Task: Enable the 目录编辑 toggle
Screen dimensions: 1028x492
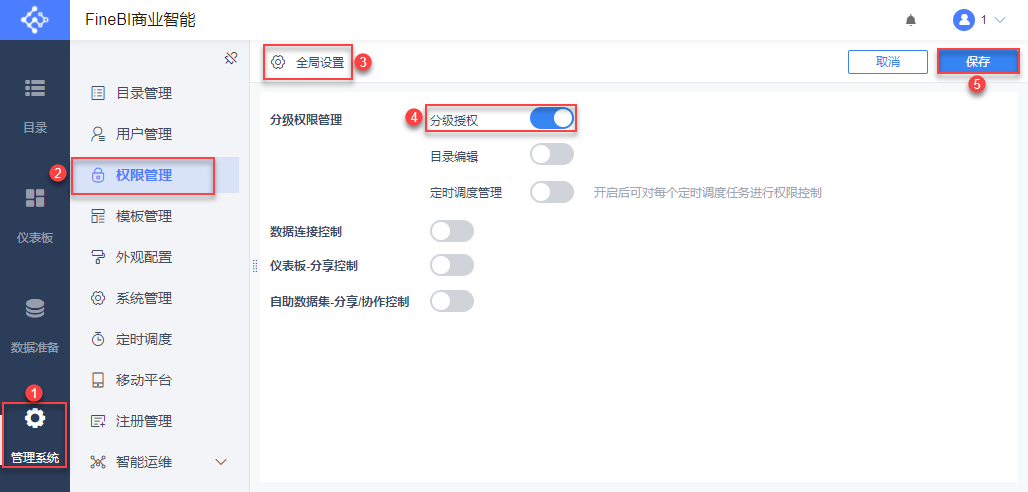Action: [551, 155]
